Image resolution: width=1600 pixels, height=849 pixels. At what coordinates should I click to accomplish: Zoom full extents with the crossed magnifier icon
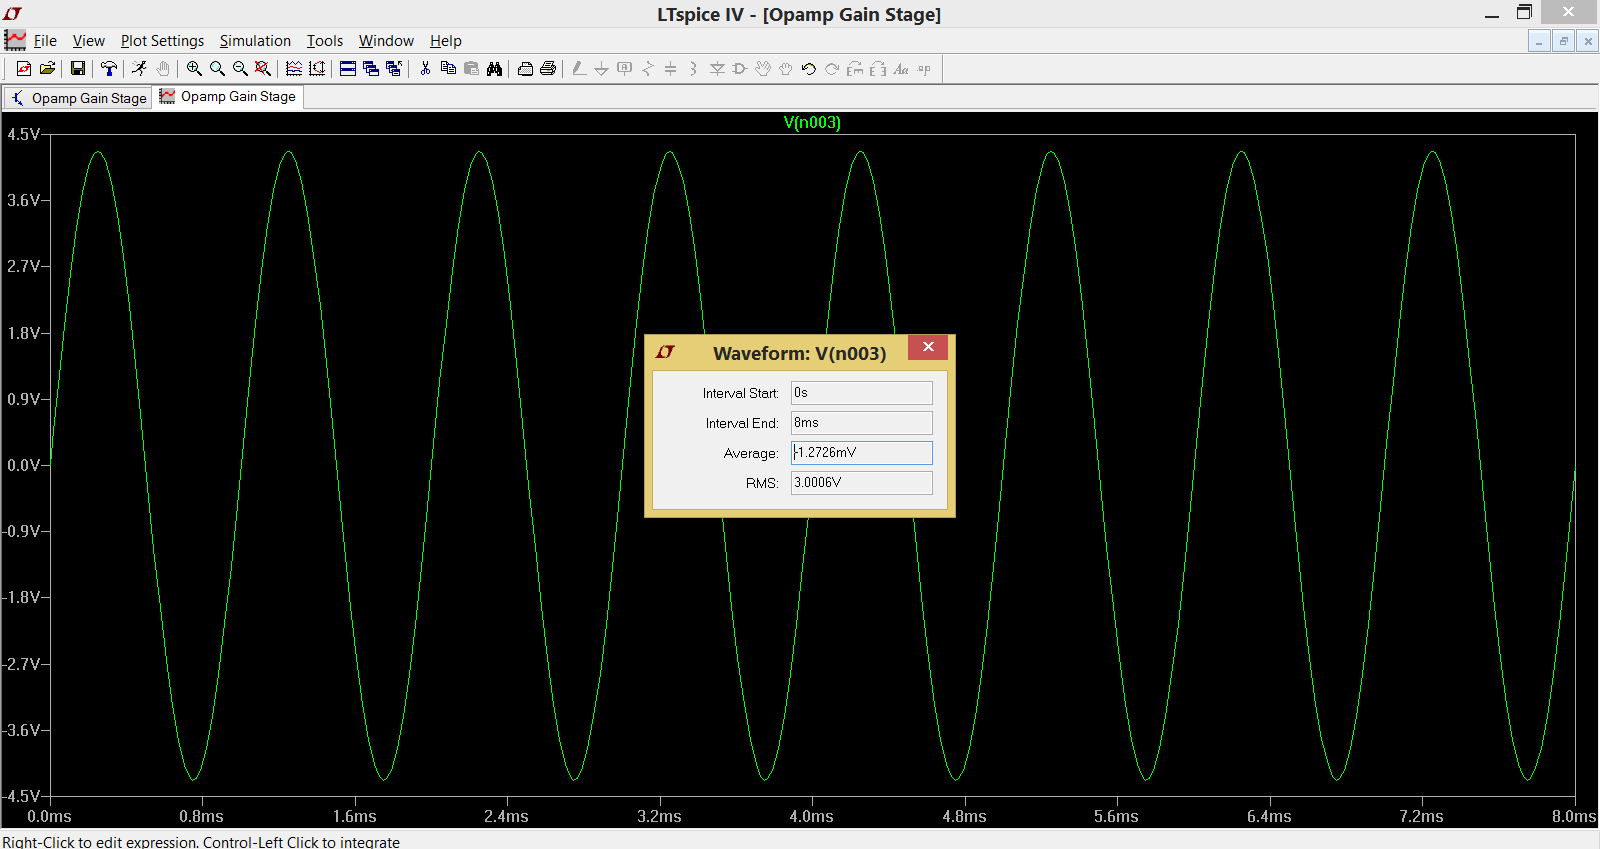coord(263,68)
